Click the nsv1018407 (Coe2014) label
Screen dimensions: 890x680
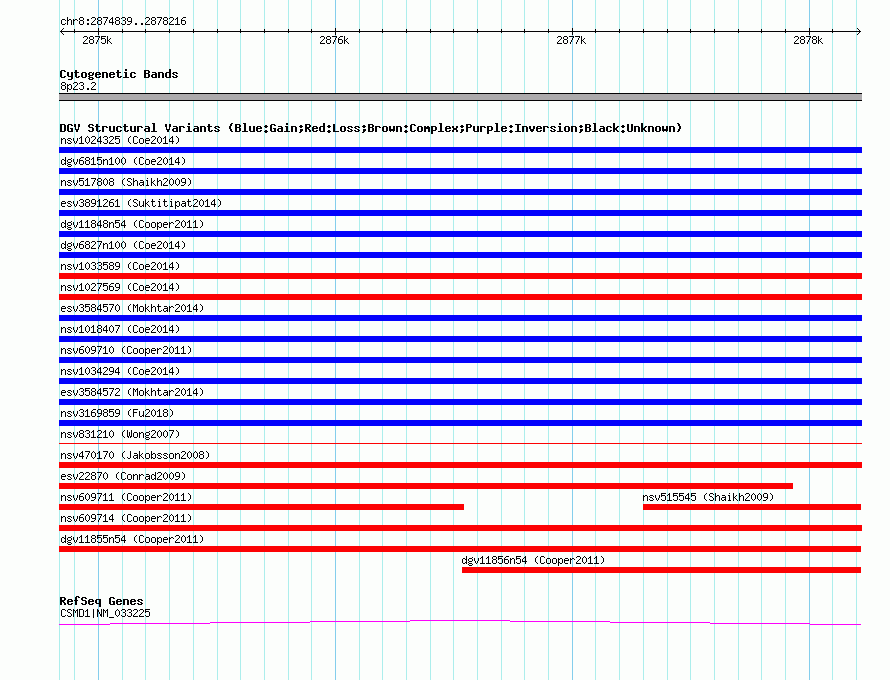pos(120,329)
